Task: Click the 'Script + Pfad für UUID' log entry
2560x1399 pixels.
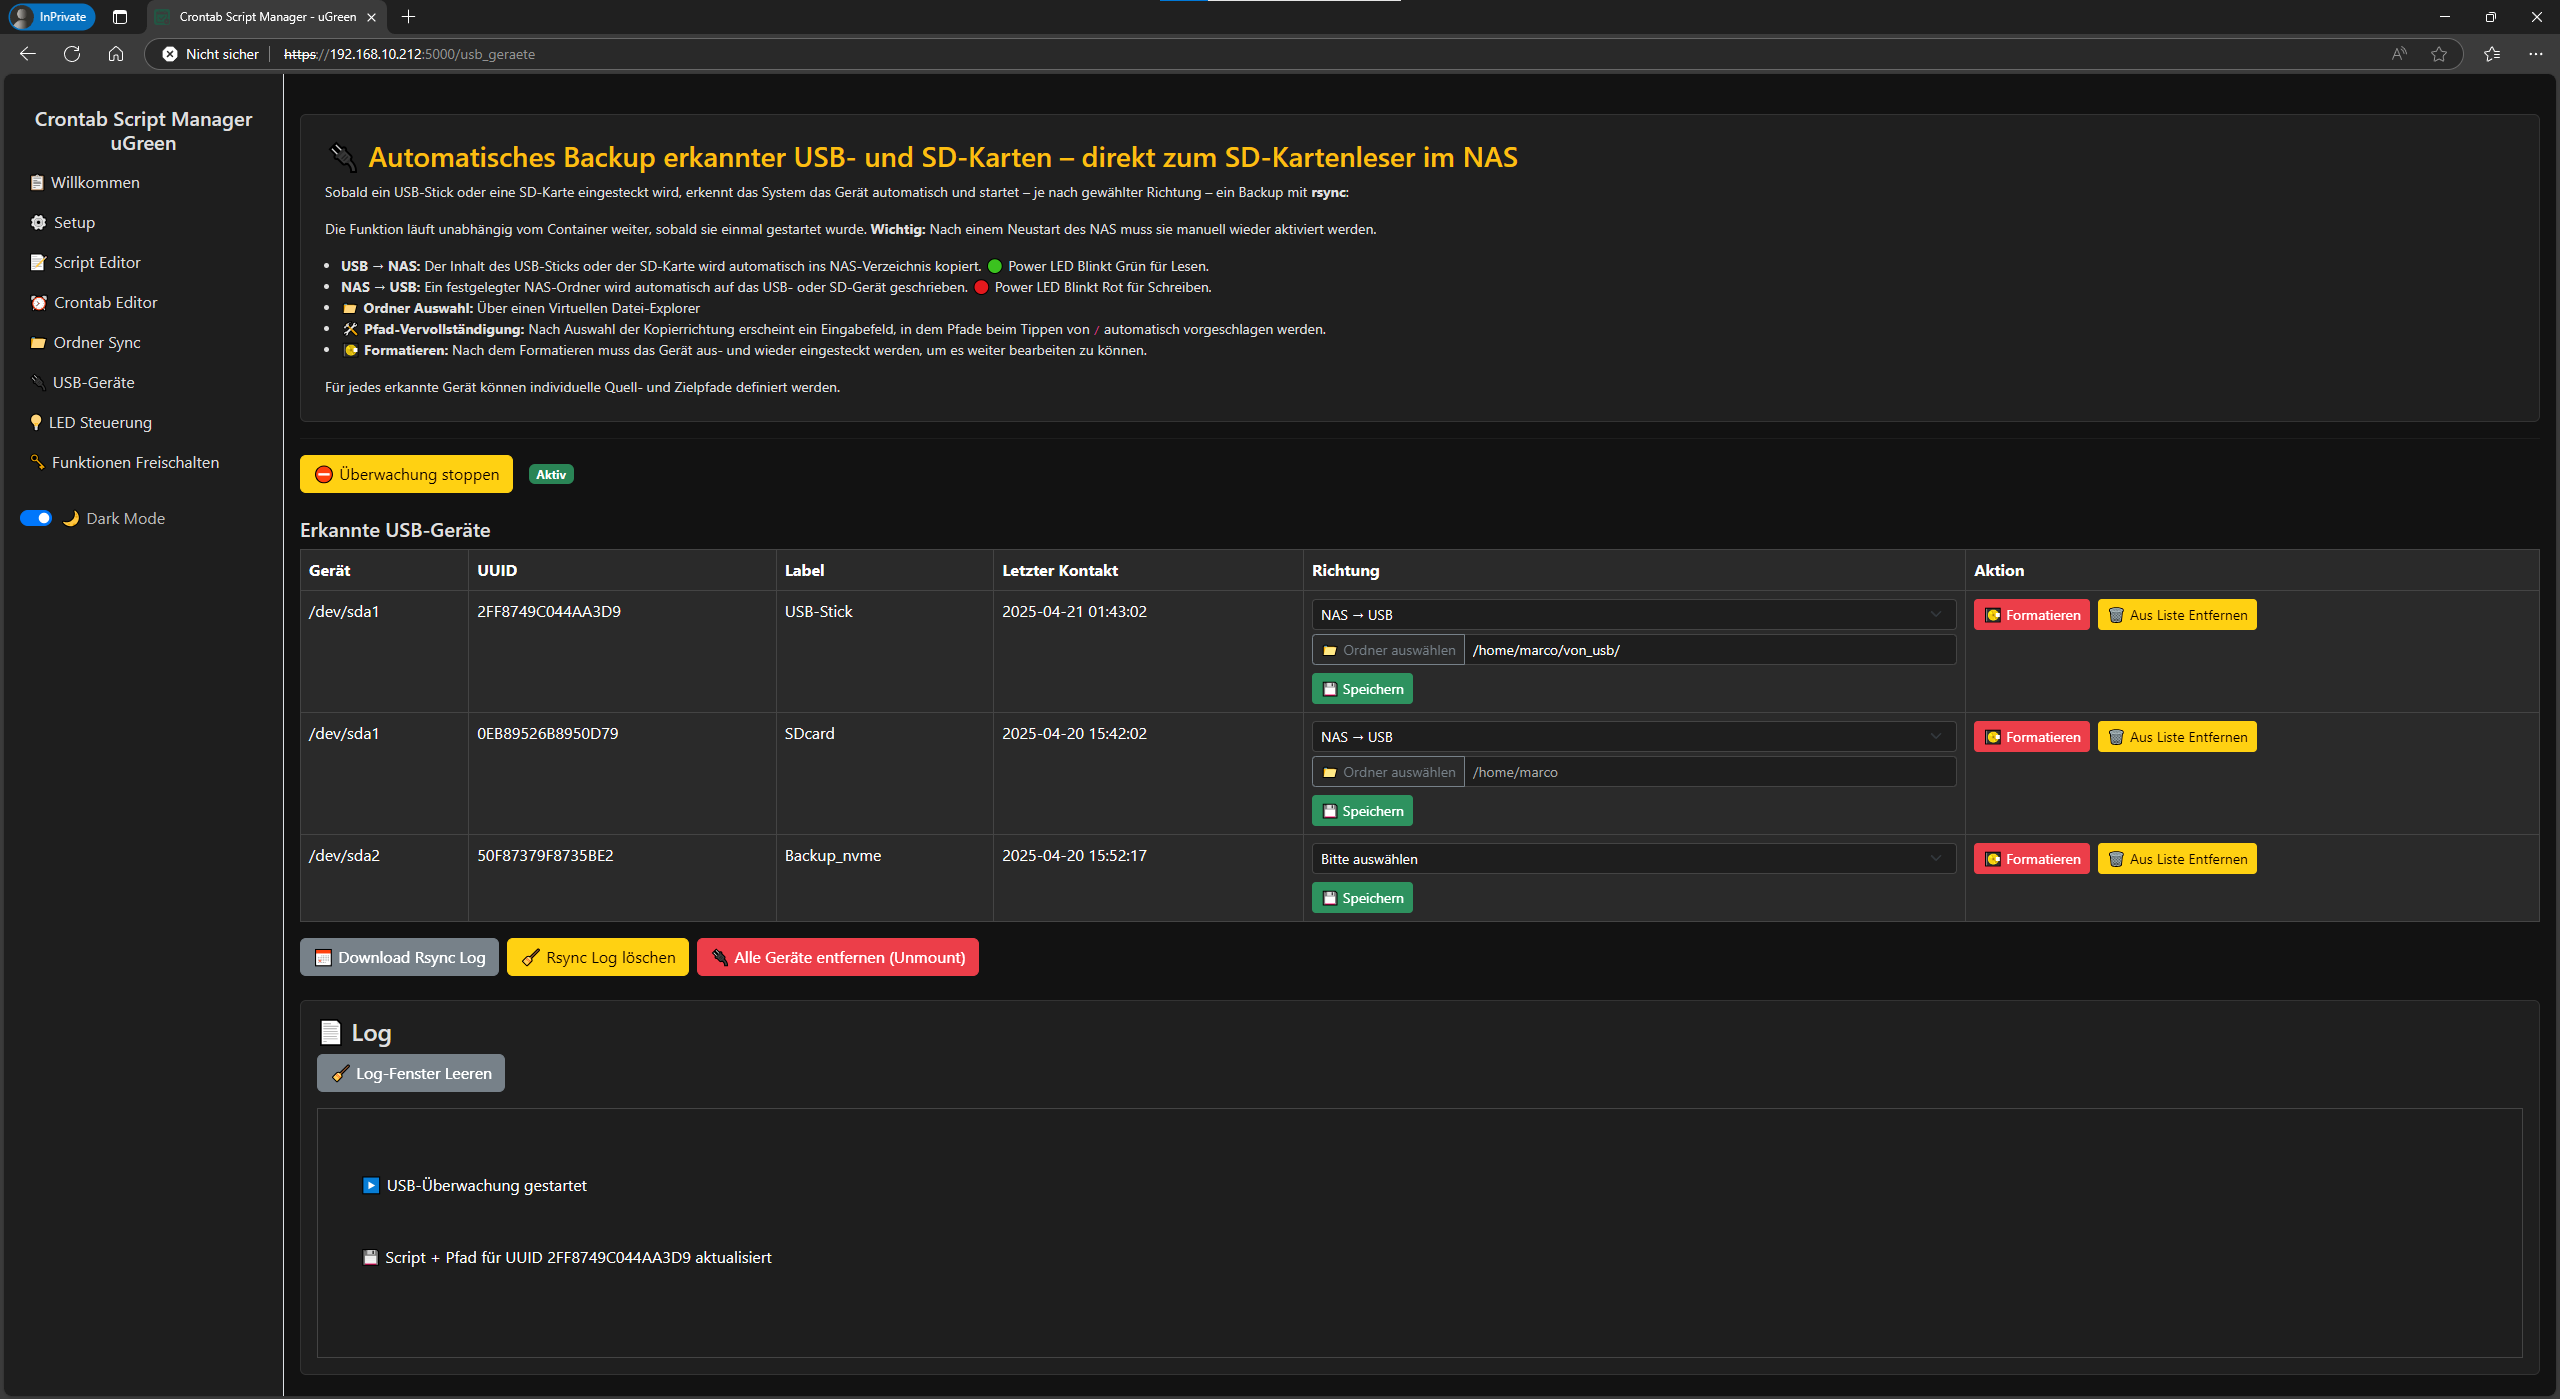Action: pyautogui.click(x=567, y=1257)
